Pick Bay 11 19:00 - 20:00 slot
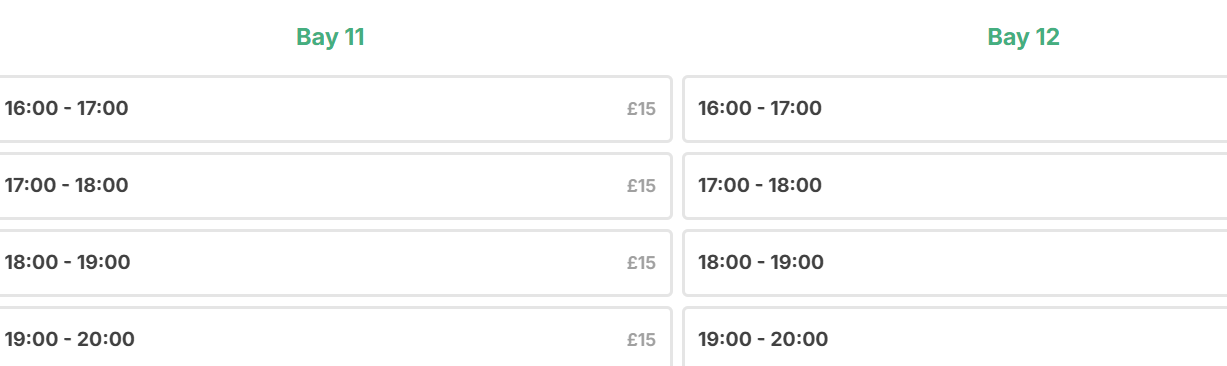Viewport: 1227px width, 366px height. (x=335, y=337)
